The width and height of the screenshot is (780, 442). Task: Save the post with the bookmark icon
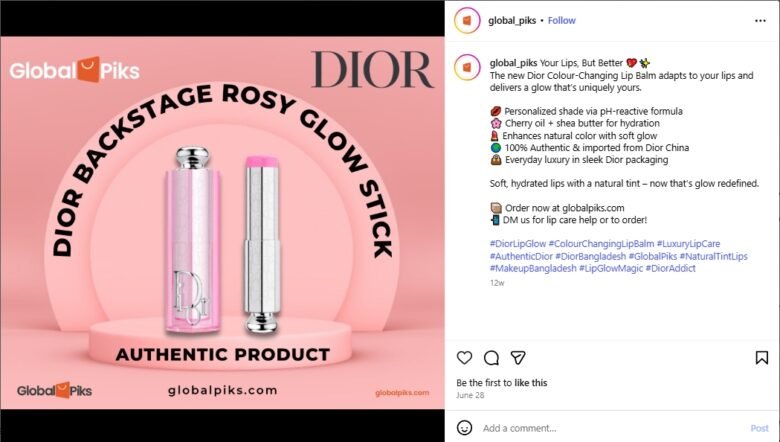point(762,357)
